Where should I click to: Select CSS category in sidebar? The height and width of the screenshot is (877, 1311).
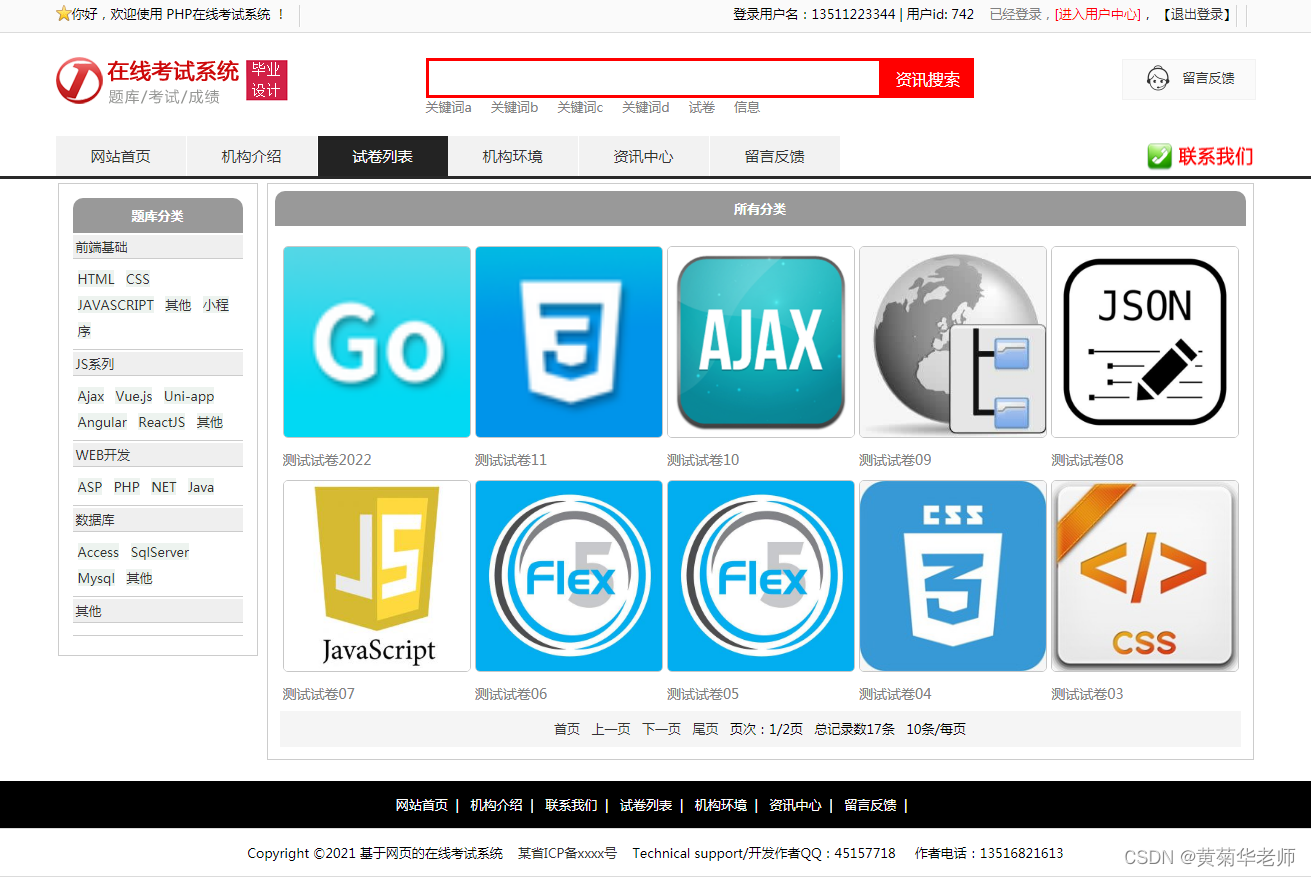pos(138,279)
